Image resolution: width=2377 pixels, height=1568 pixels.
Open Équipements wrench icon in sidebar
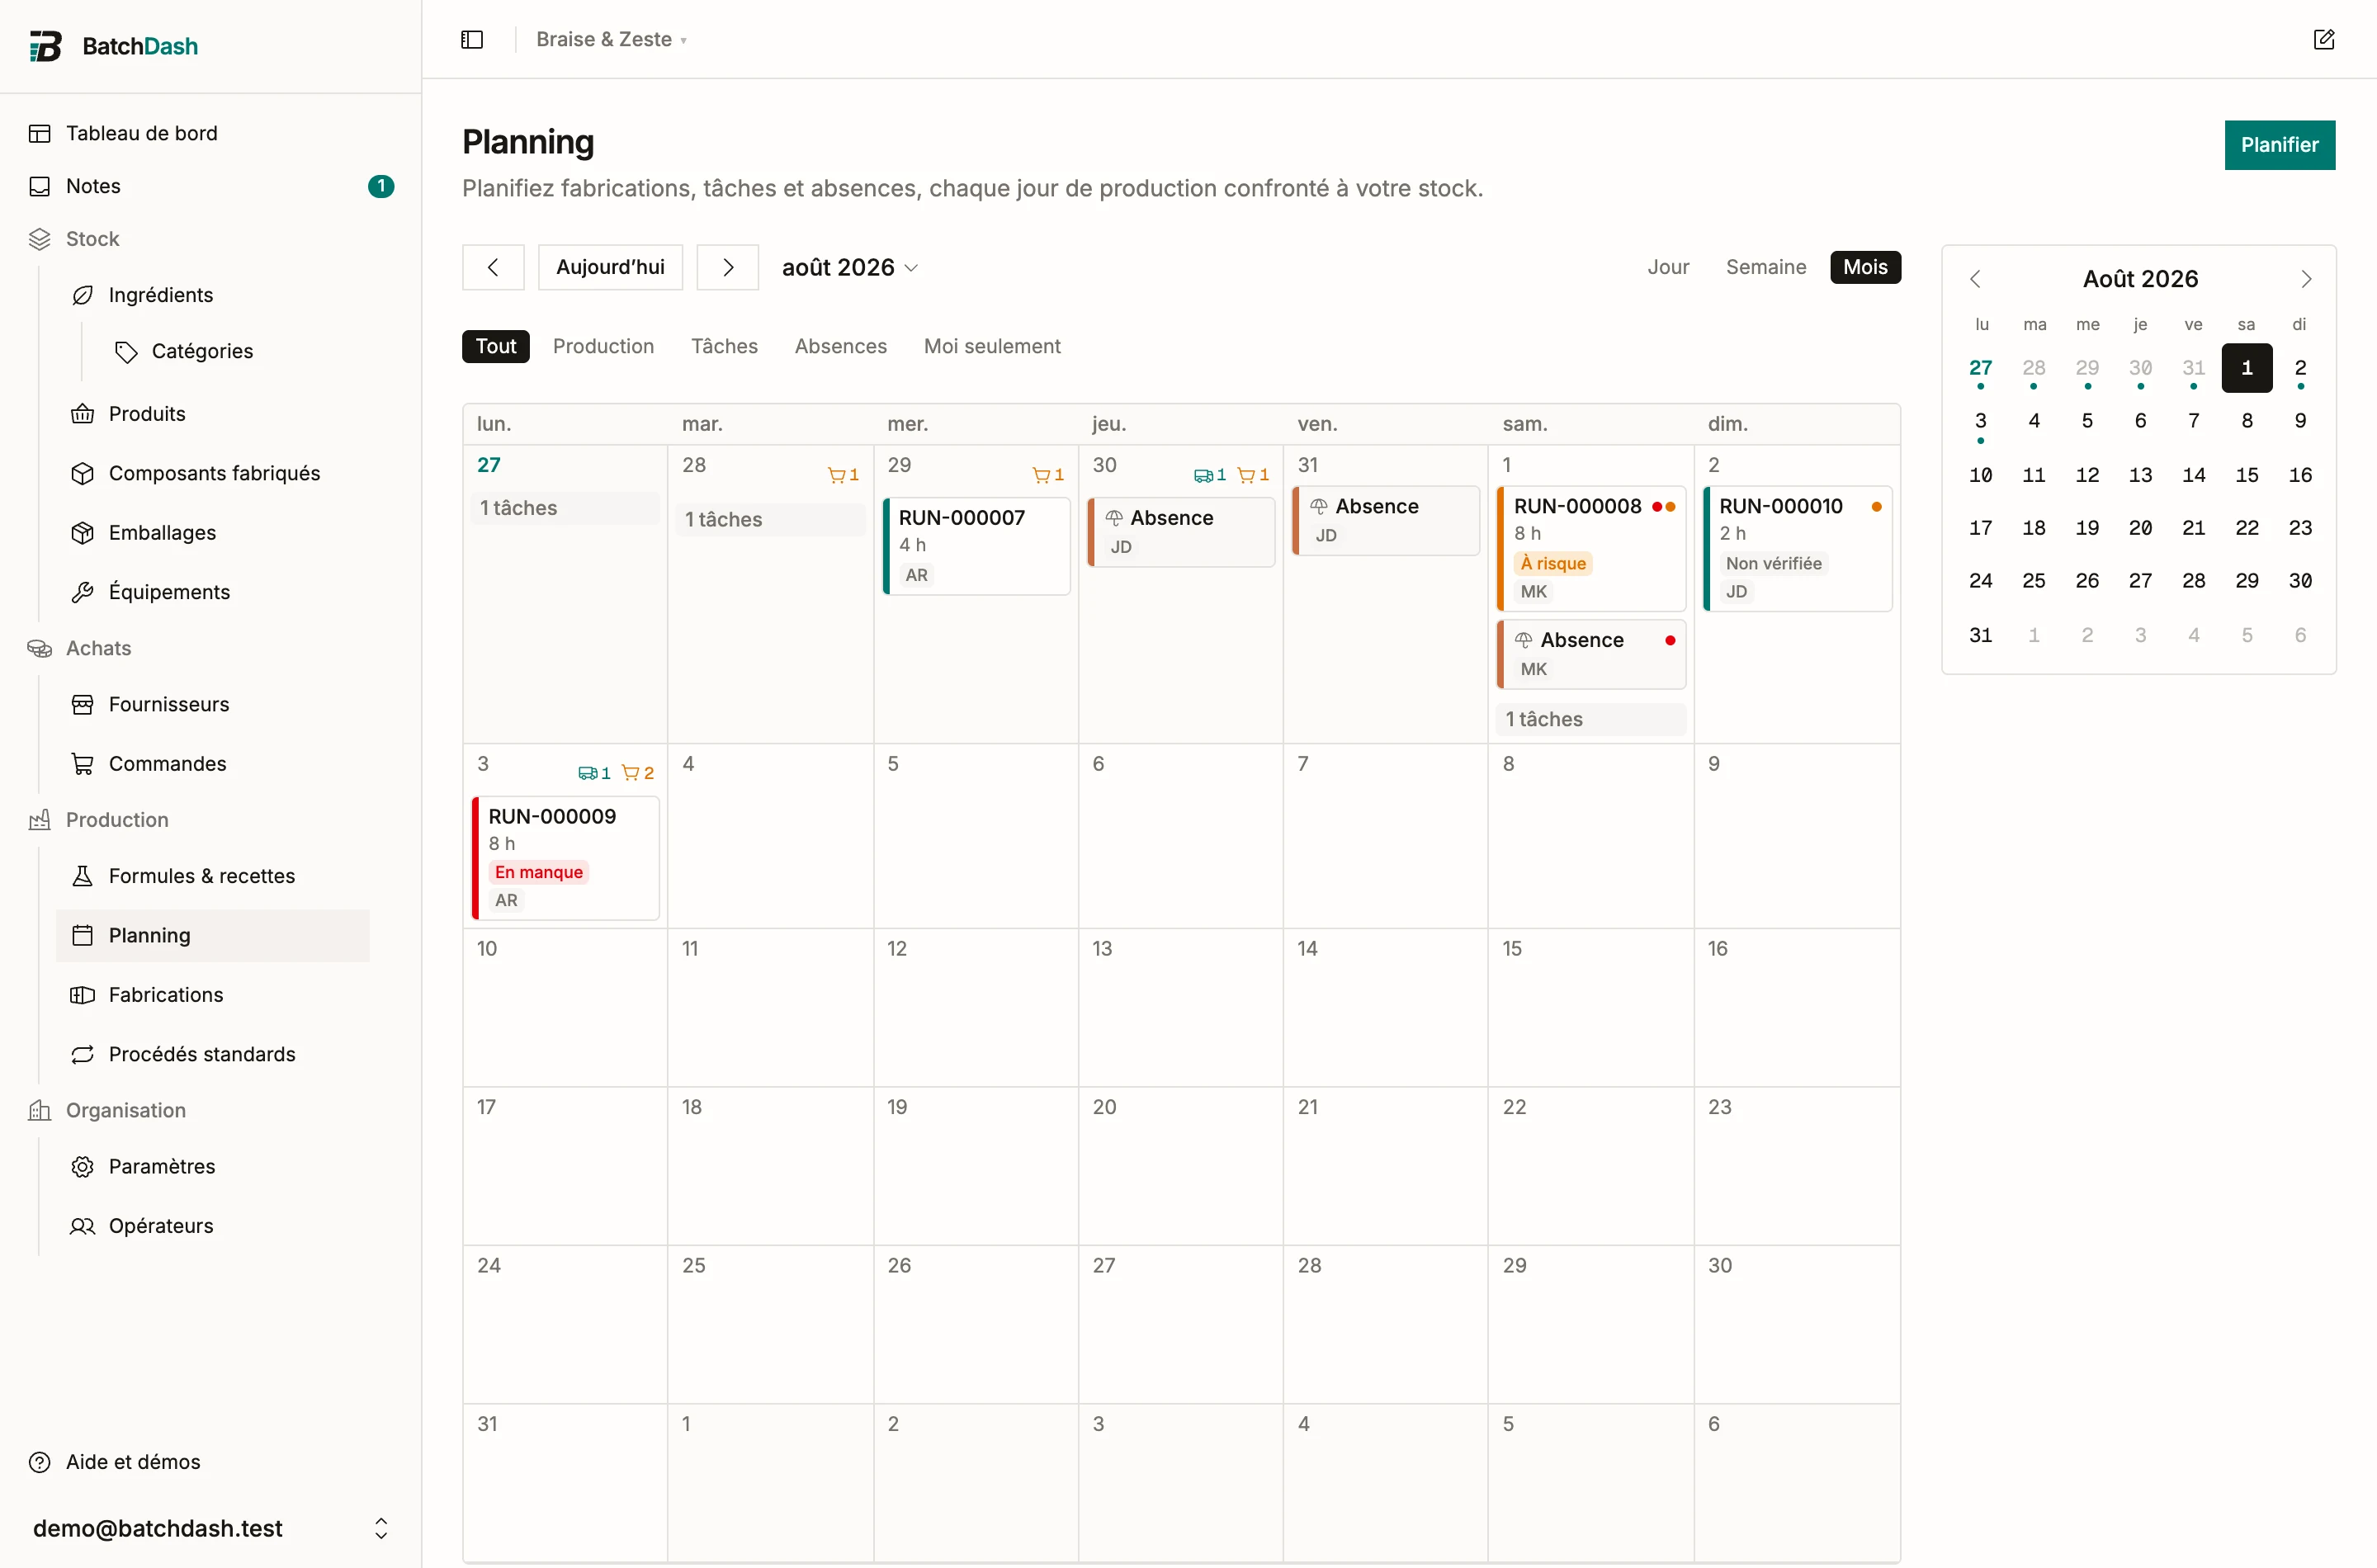(x=82, y=592)
